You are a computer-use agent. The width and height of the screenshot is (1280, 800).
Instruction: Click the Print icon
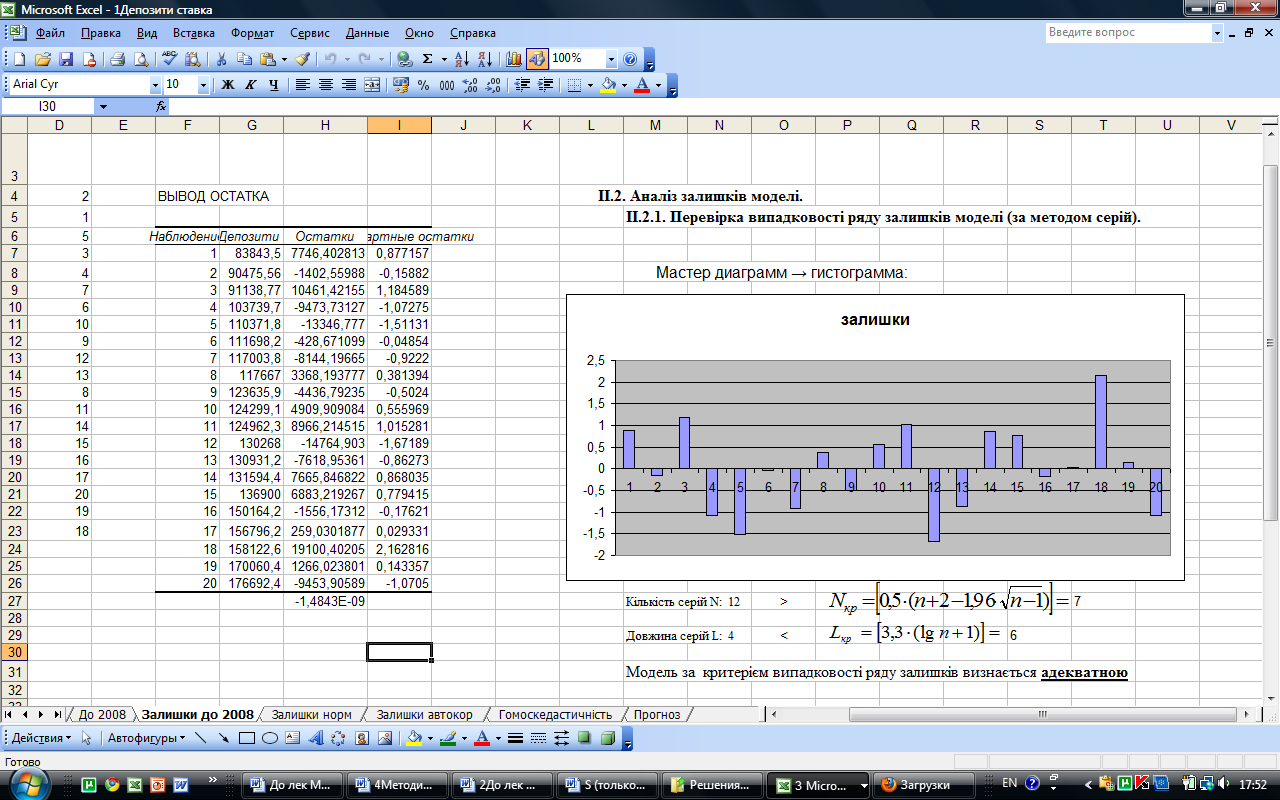coord(117,59)
